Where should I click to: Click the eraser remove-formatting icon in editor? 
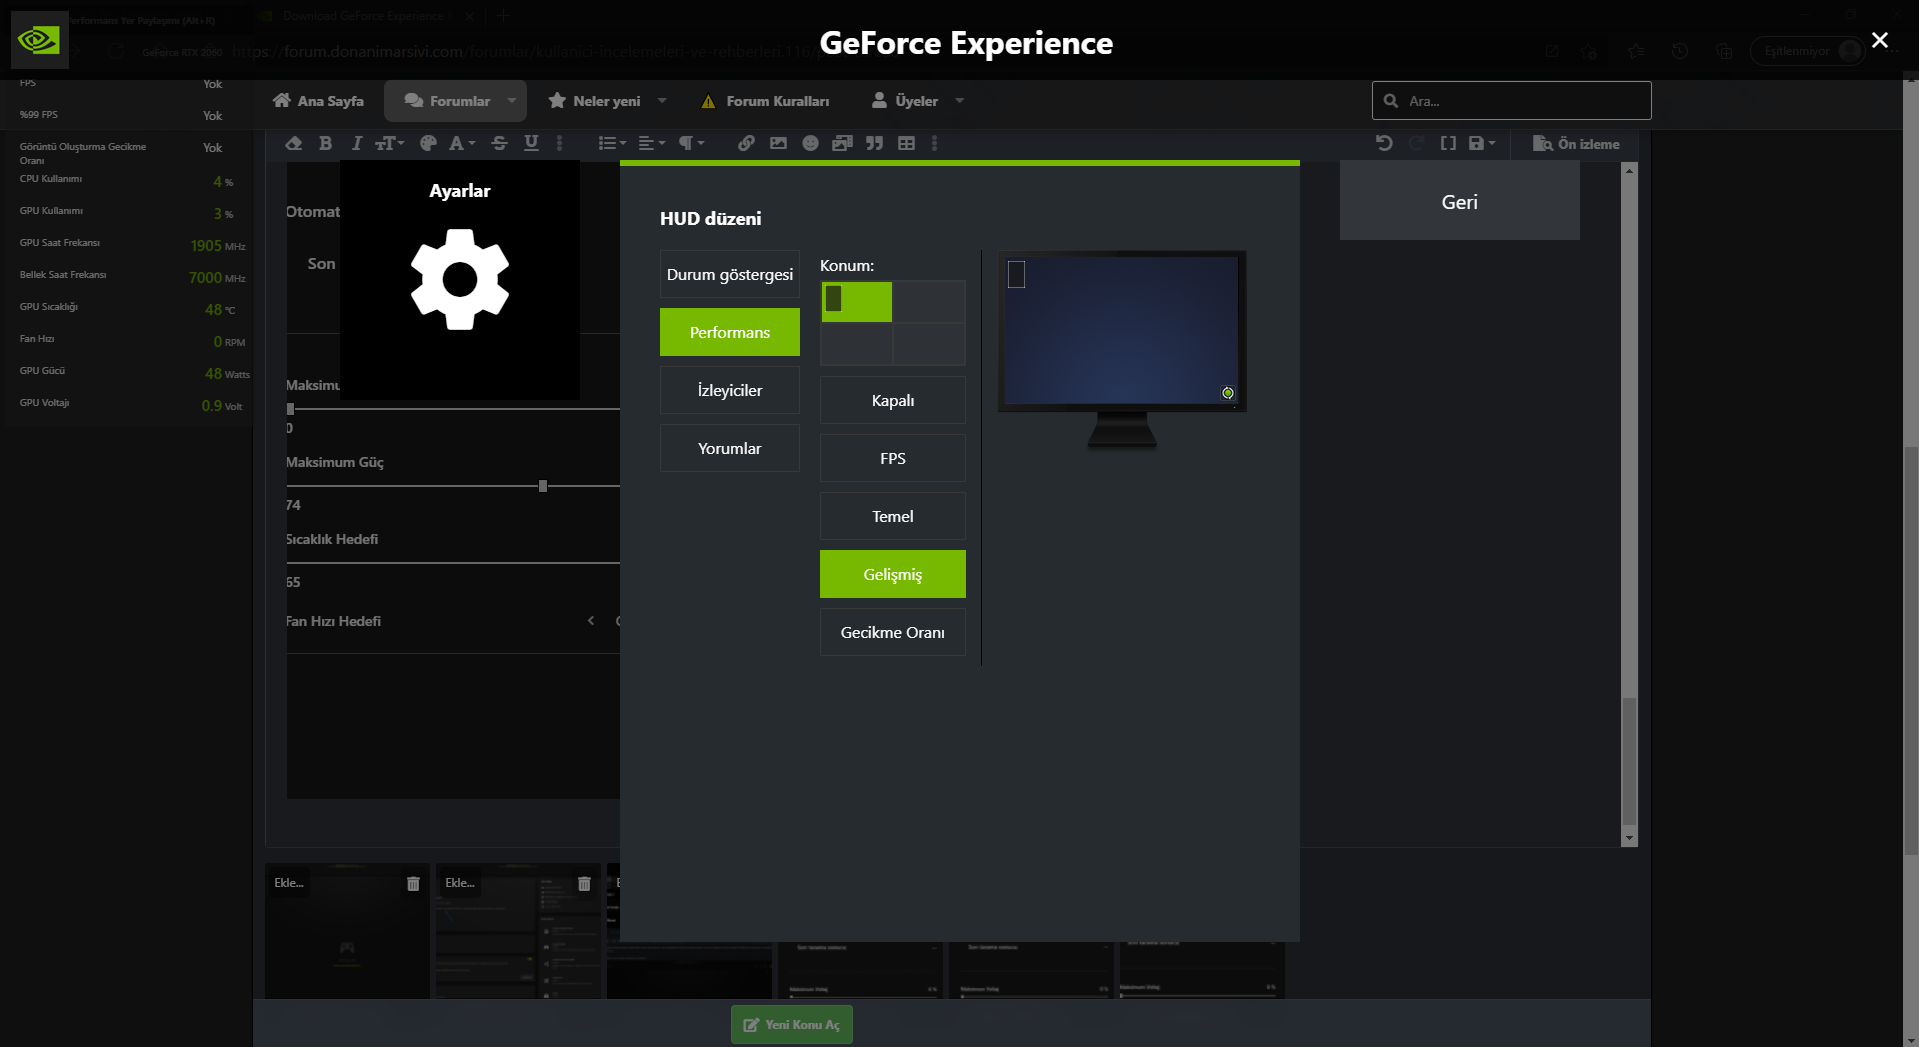(293, 143)
